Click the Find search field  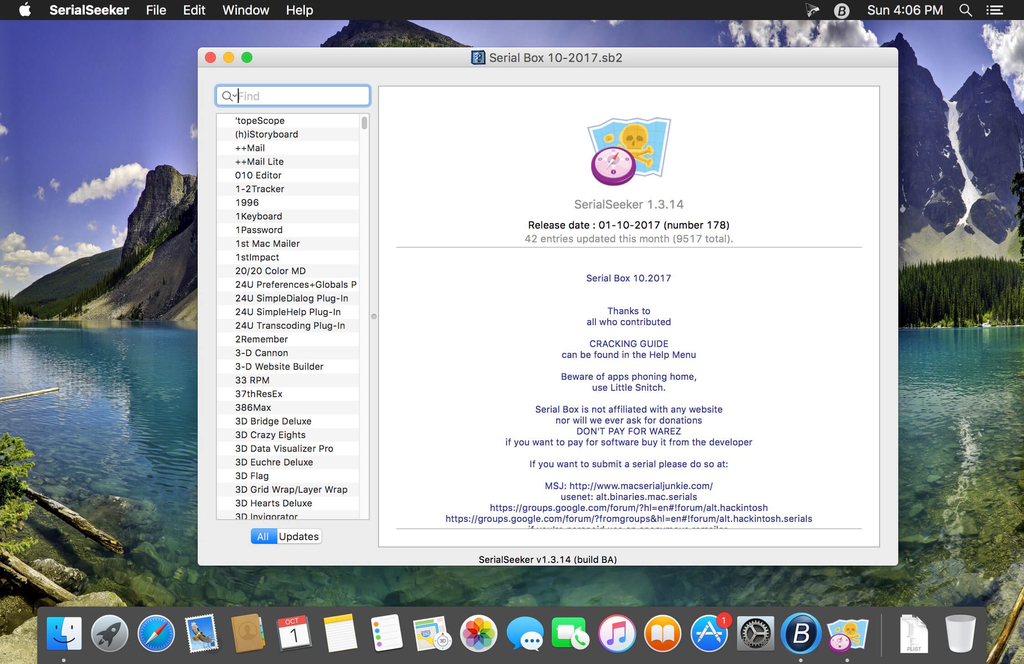(x=300, y=96)
